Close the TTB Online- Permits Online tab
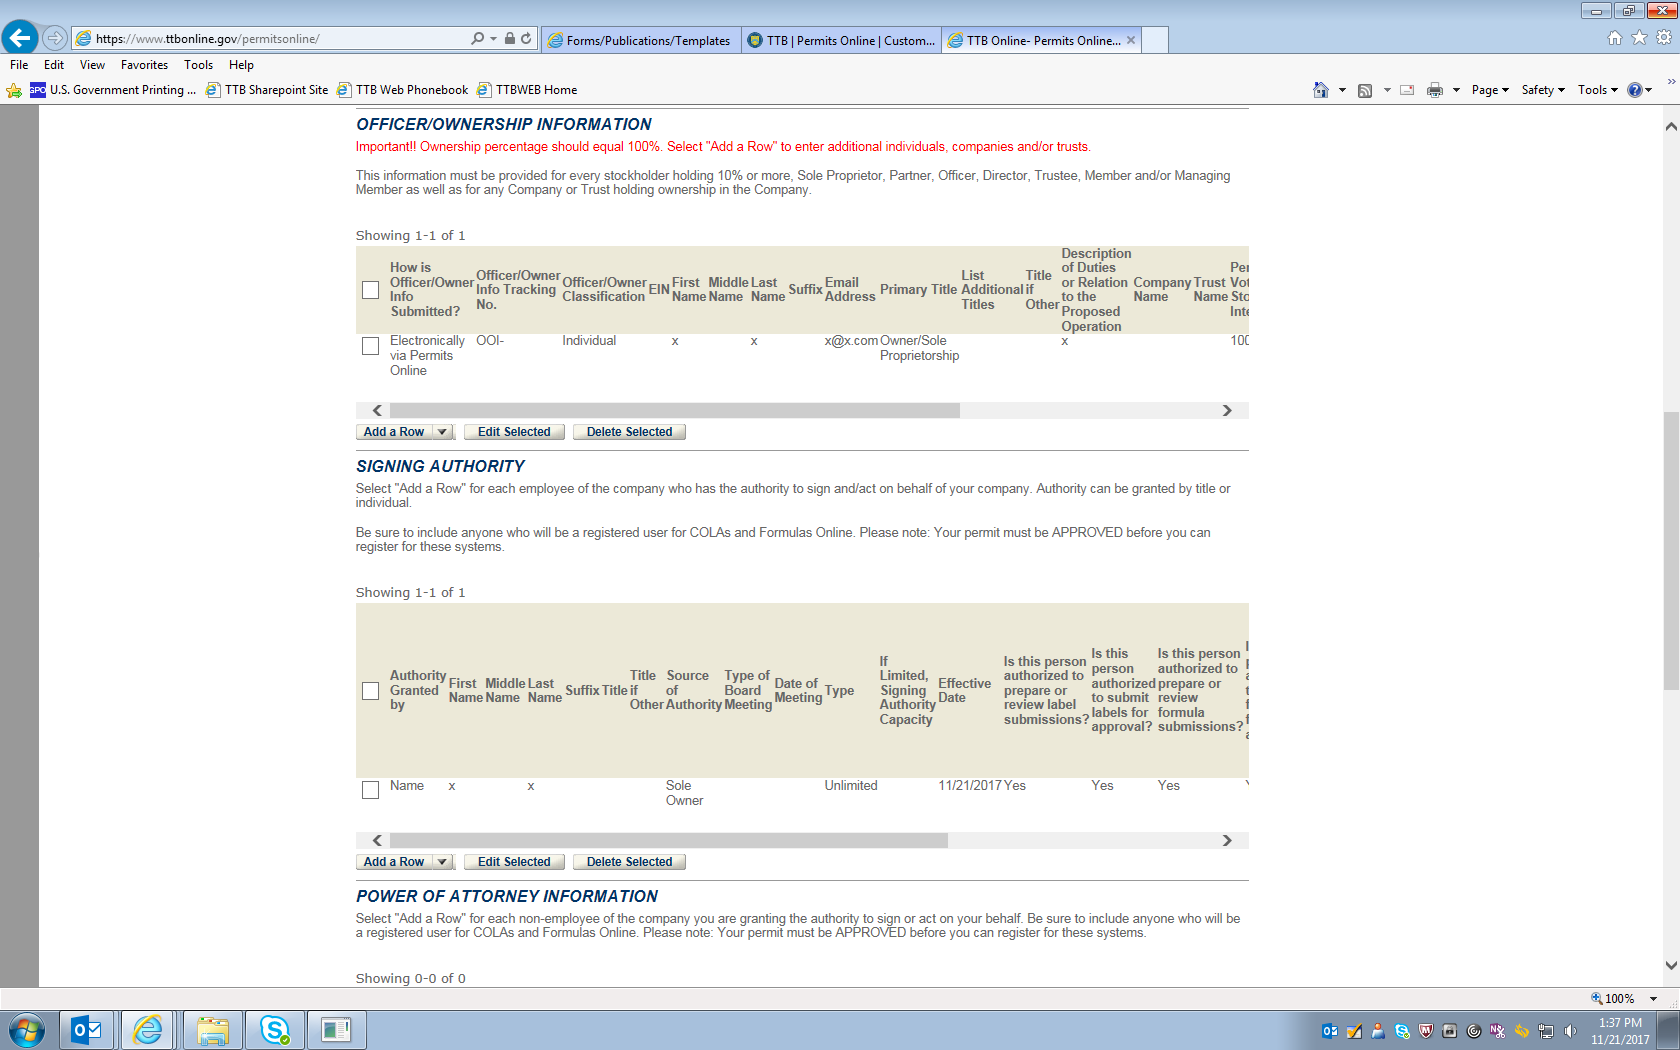Viewport: 1680px width, 1050px height. click(x=1131, y=40)
